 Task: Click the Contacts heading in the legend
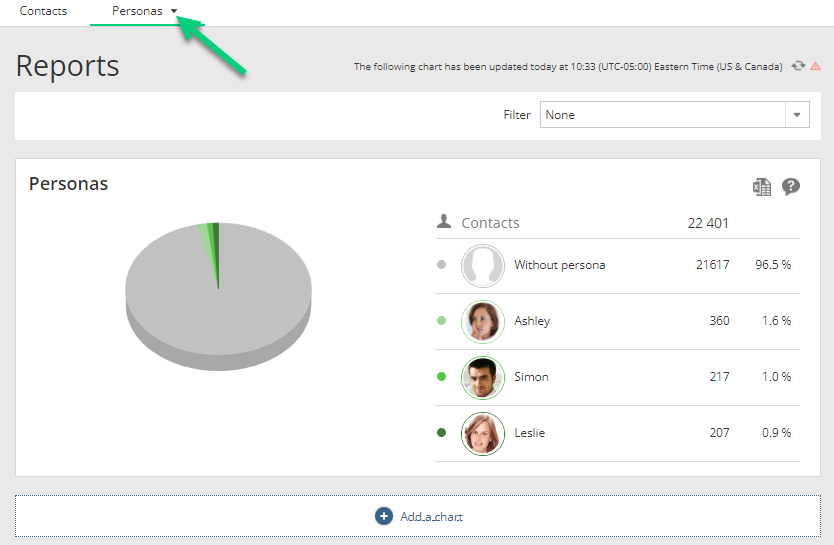pyautogui.click(x=490, y=223)
